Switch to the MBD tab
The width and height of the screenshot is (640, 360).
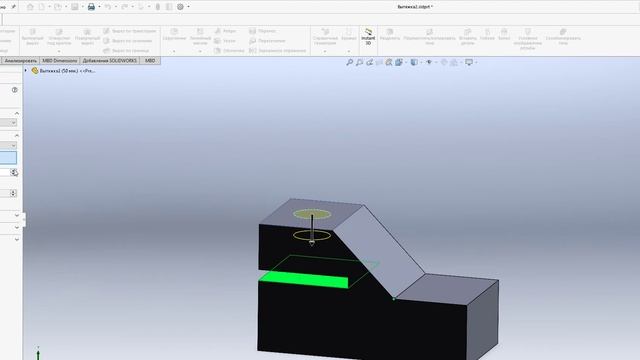point(150,60)
